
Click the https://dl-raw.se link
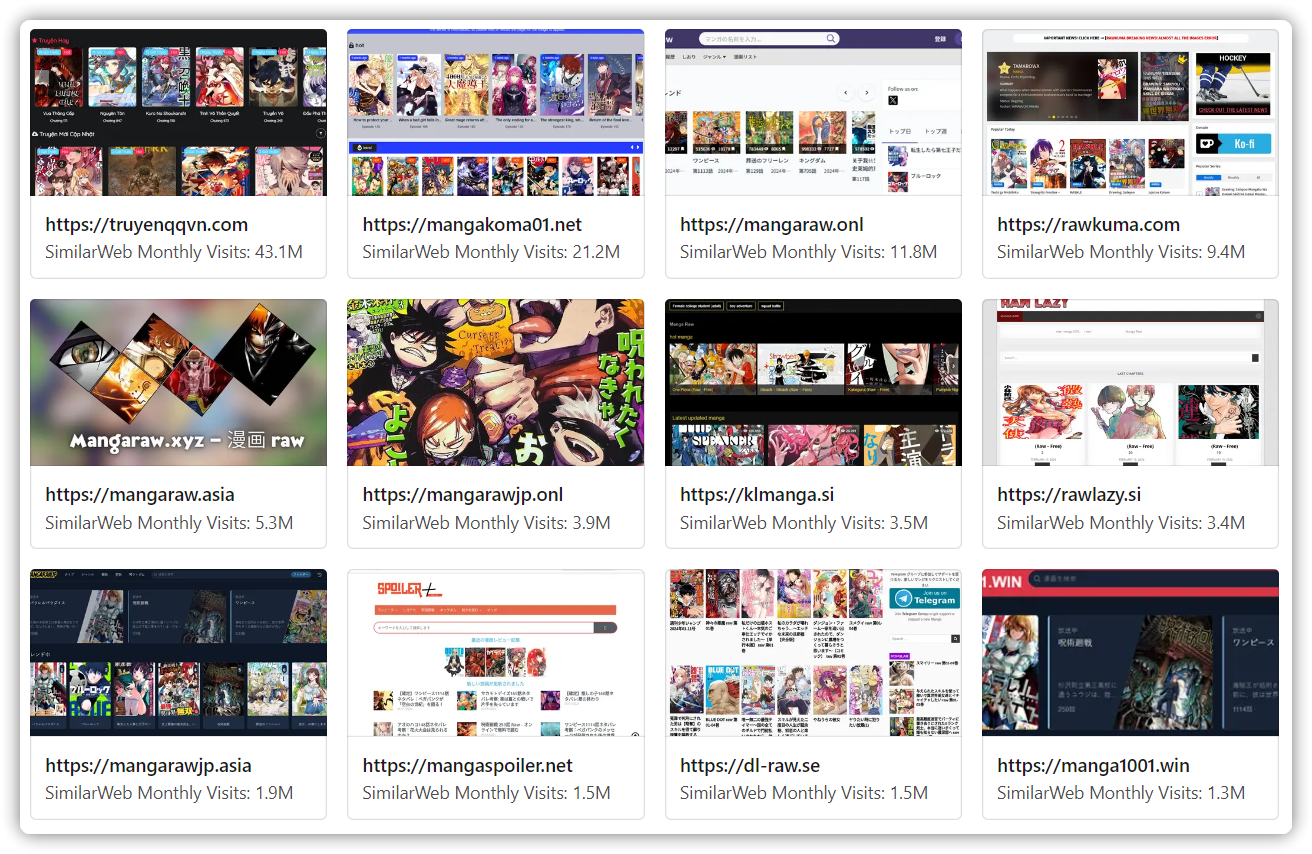coord(750,766)
